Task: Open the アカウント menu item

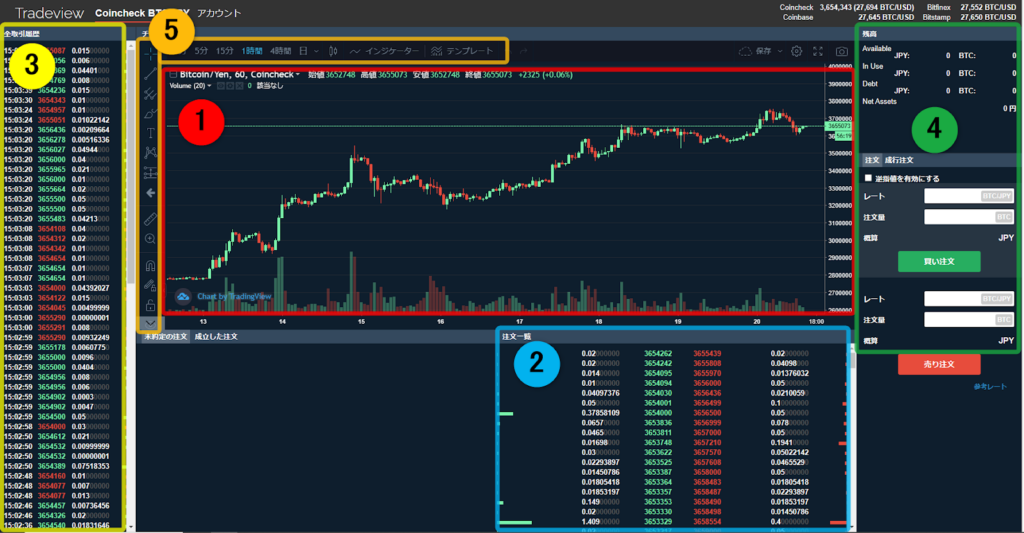Action: click(219, 13)
